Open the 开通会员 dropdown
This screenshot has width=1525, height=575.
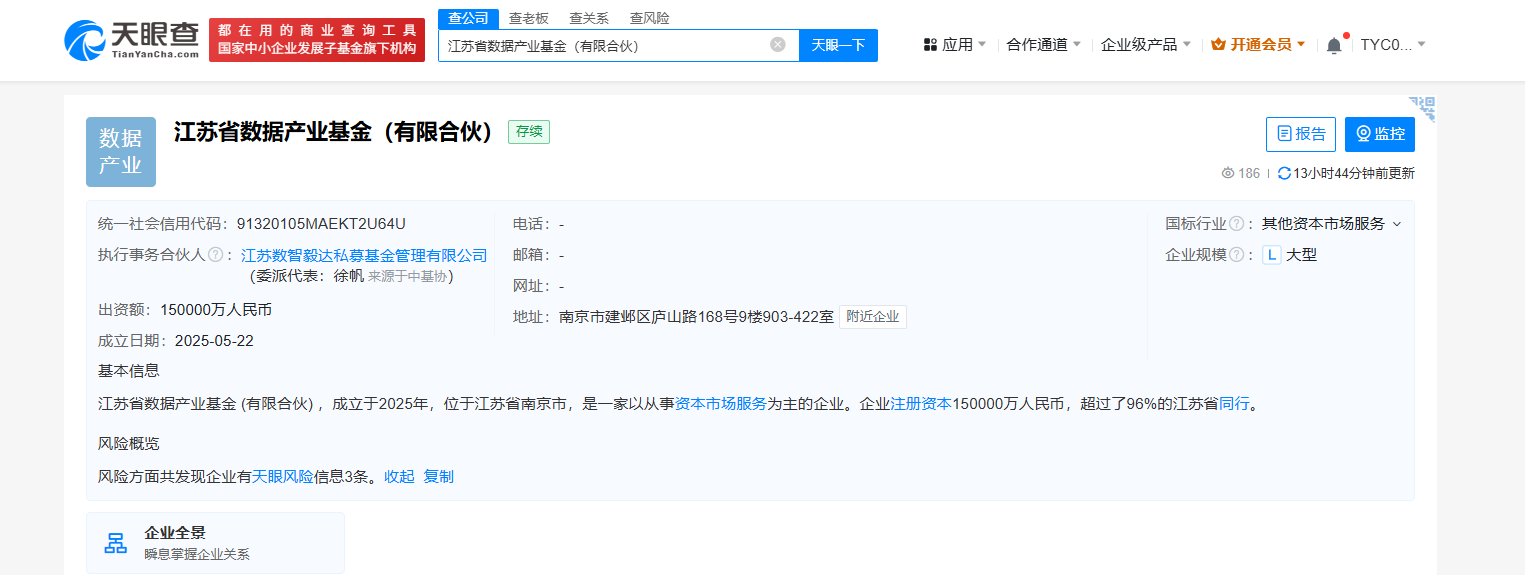pos(1301,44)
